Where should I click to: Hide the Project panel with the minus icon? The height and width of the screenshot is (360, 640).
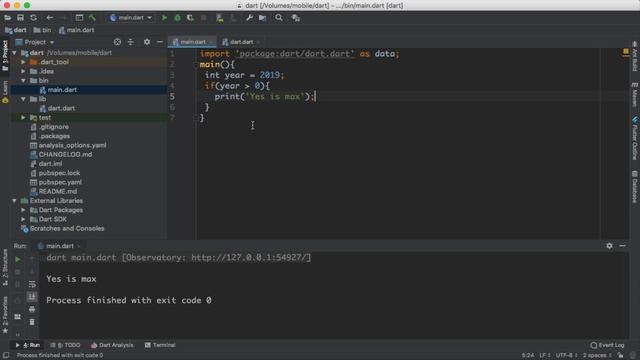[x=160, y=42]
